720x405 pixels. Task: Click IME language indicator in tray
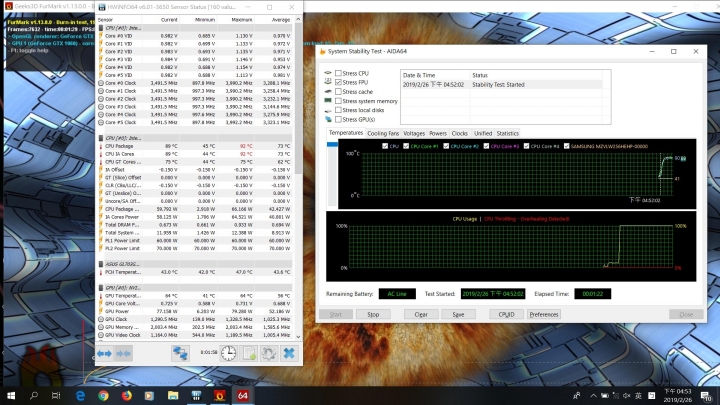coord(638,395)
